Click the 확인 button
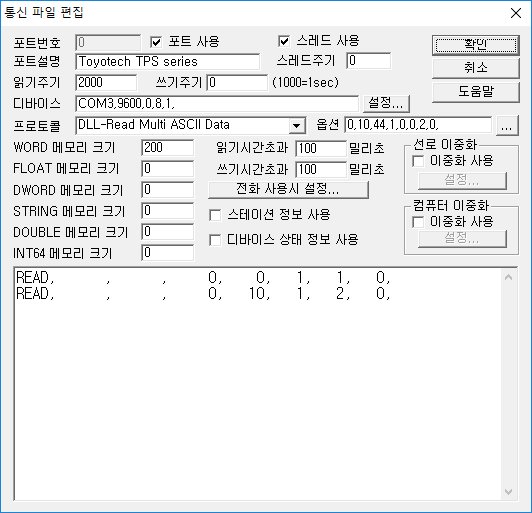Screen dimensions: 532x513 (476, 45)
